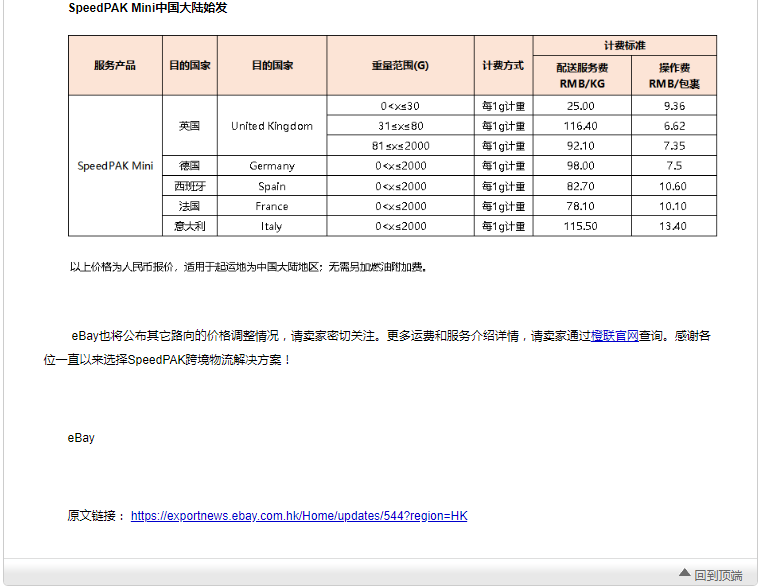Click the 重量范围(G) column header
Screen dimensions: 762x588
[x=400, y=65]
